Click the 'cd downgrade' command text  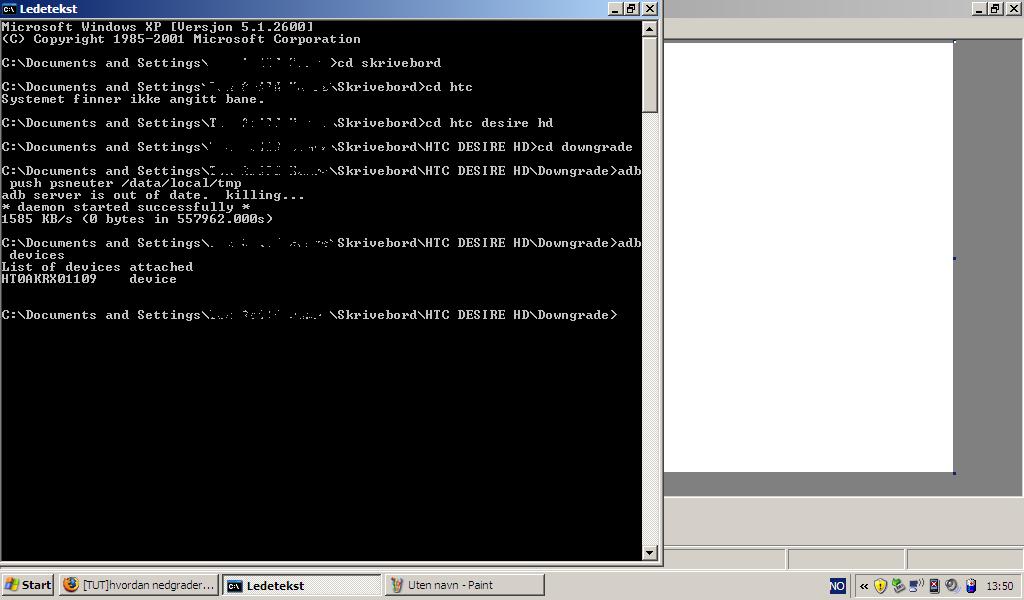[585, 147]
